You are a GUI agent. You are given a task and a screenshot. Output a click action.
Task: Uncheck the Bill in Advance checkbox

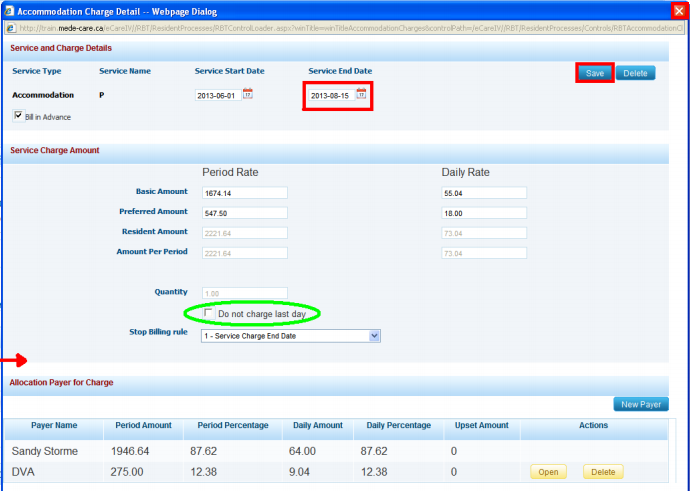pos(18,116)
